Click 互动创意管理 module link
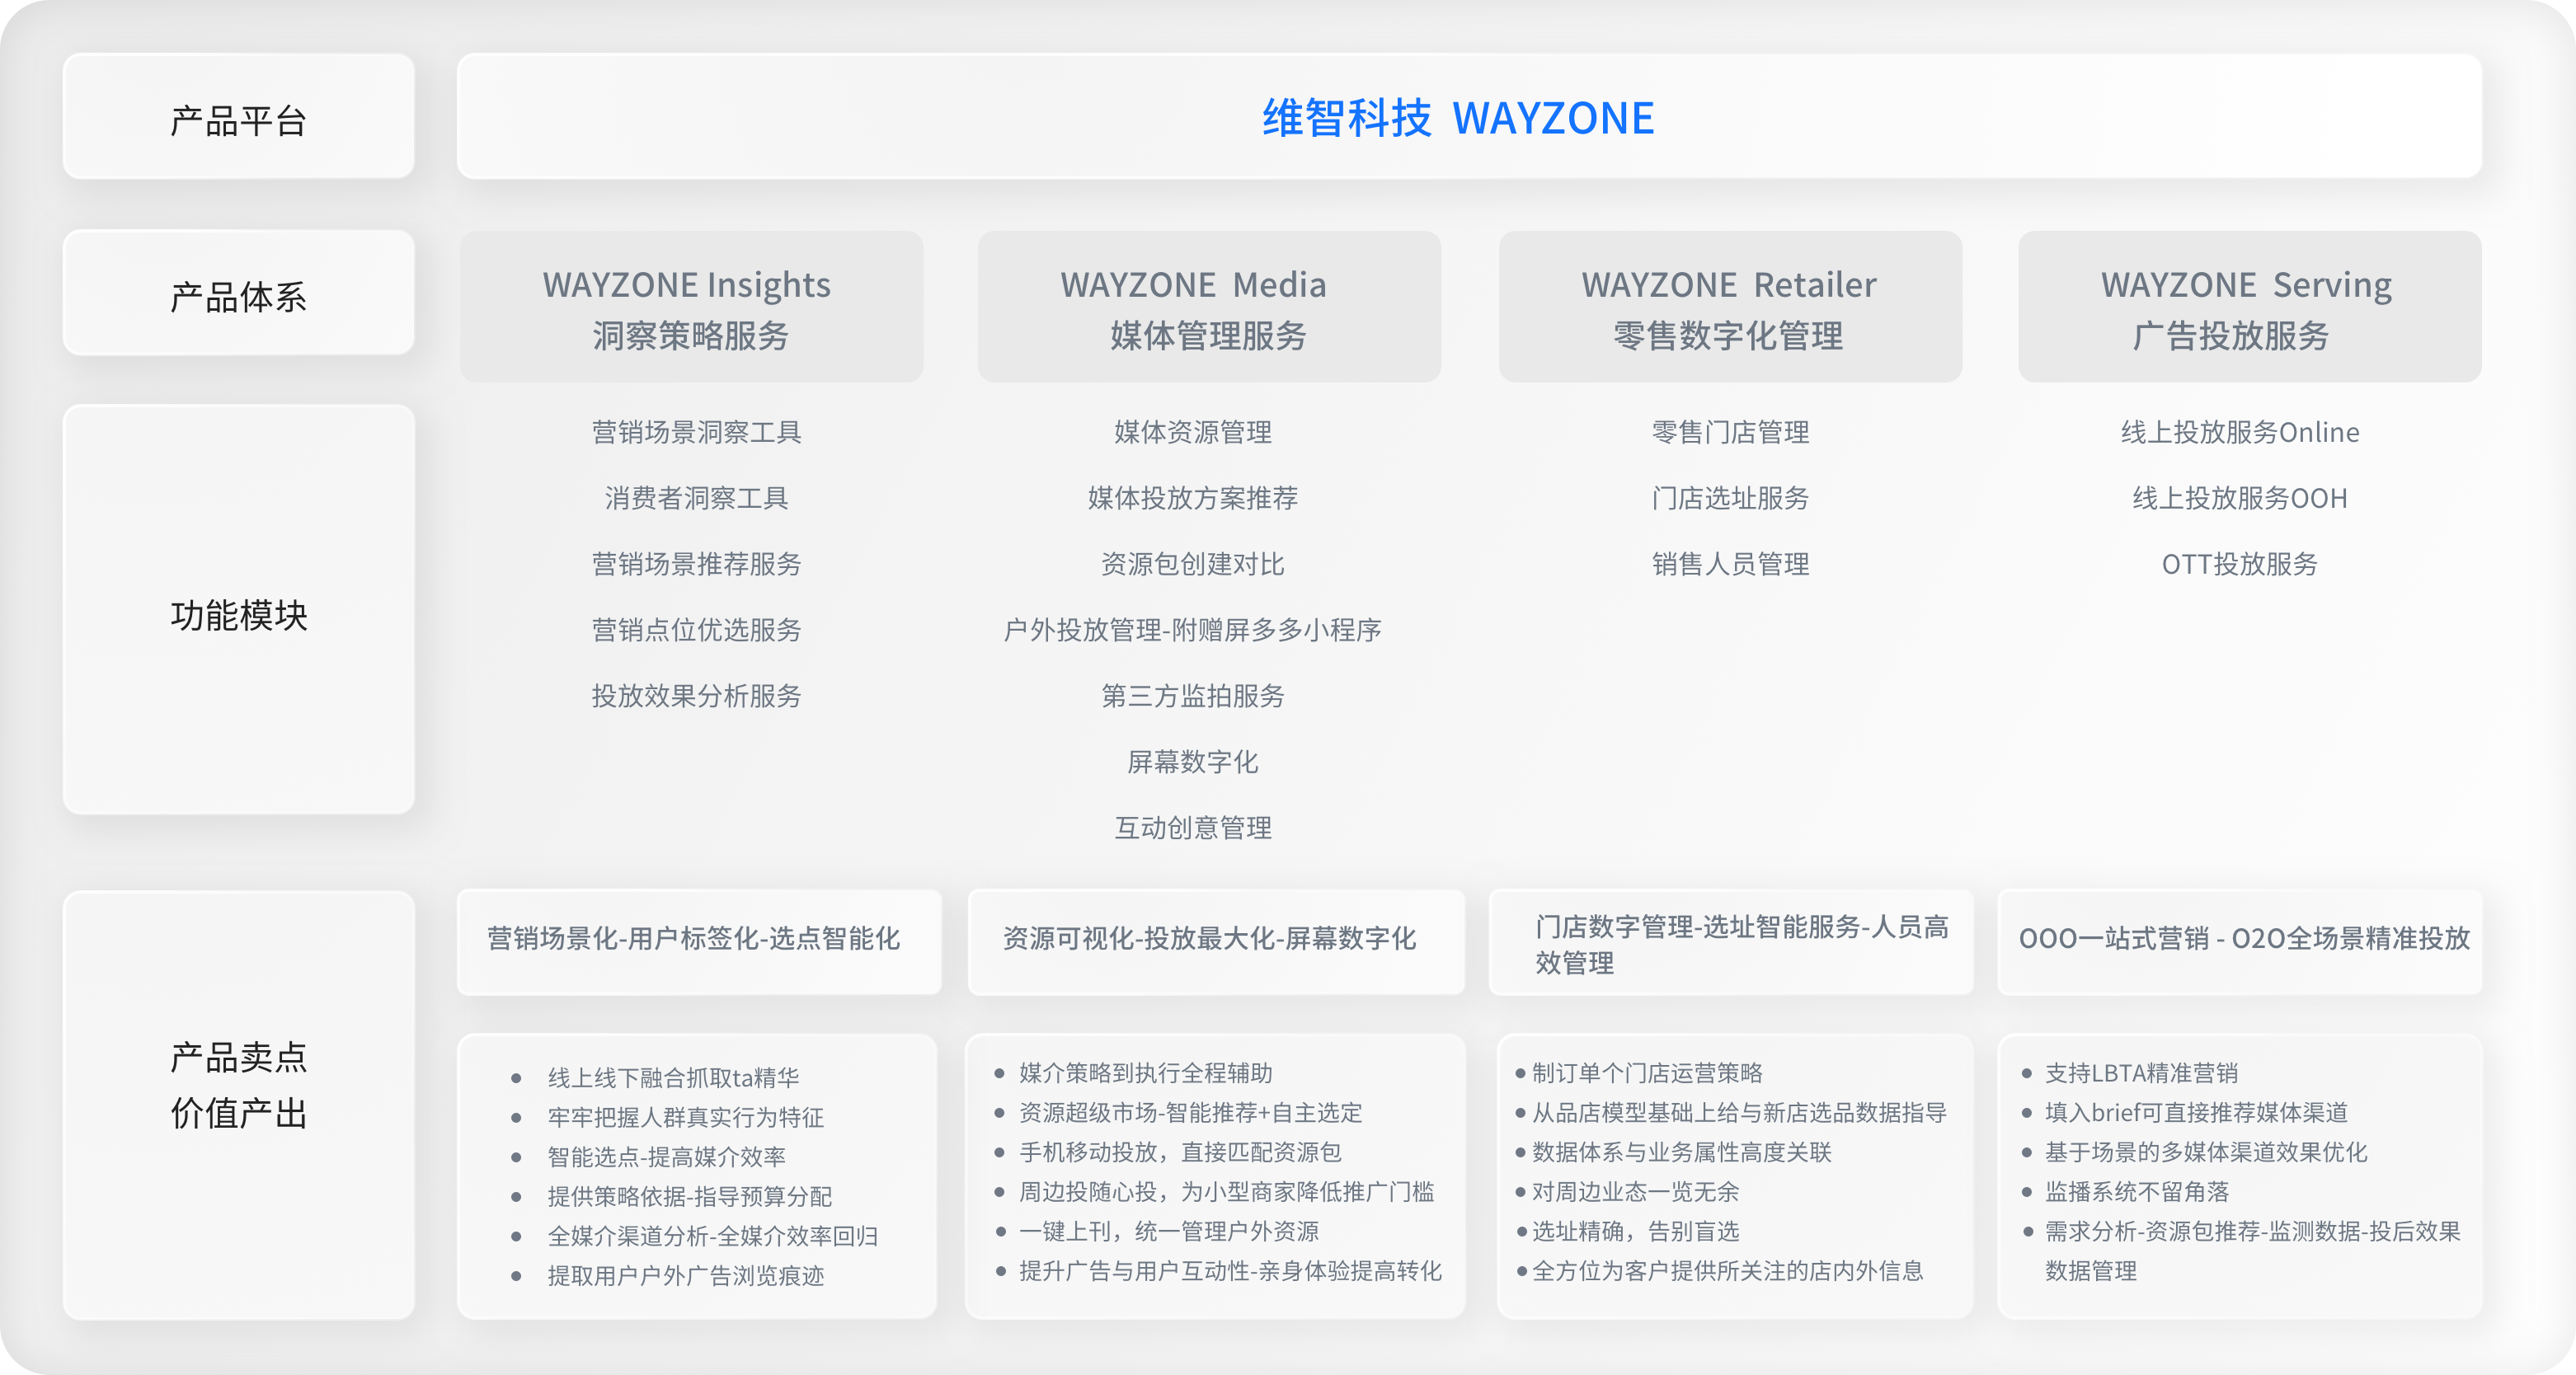 pos(1192,828)
